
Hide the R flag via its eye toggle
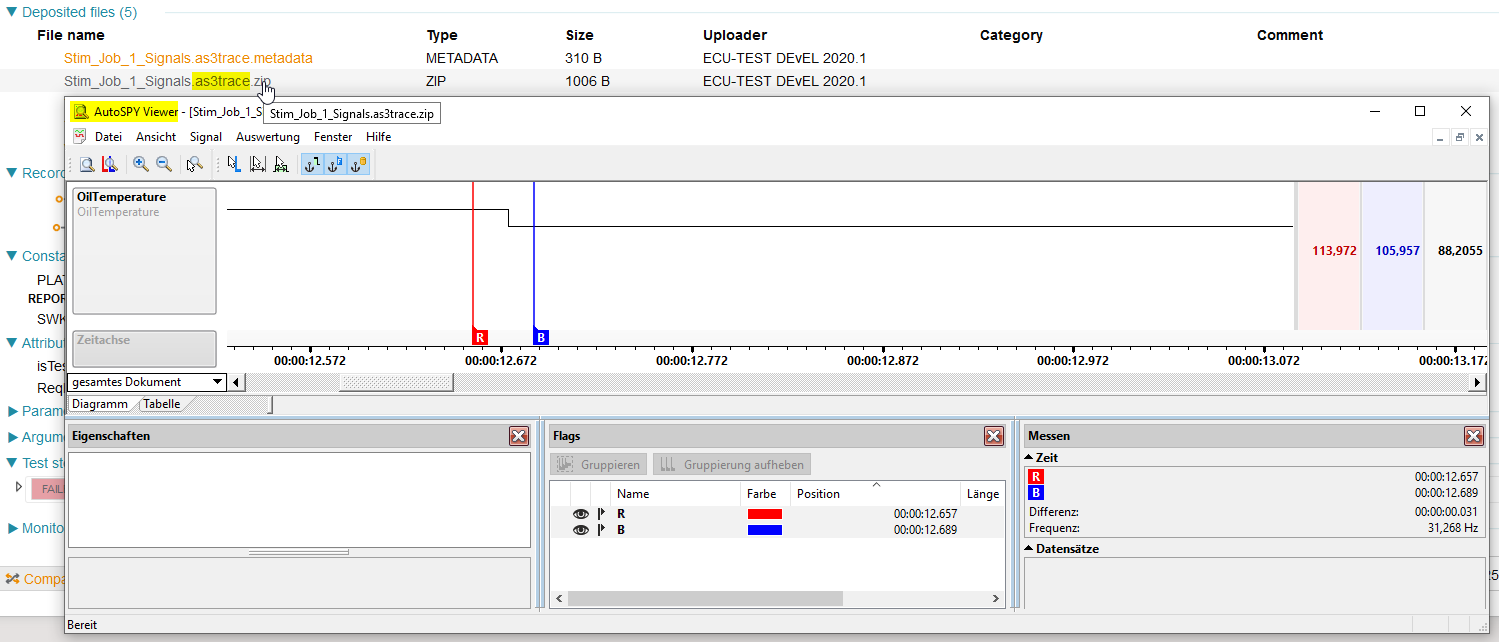point(581,514)
